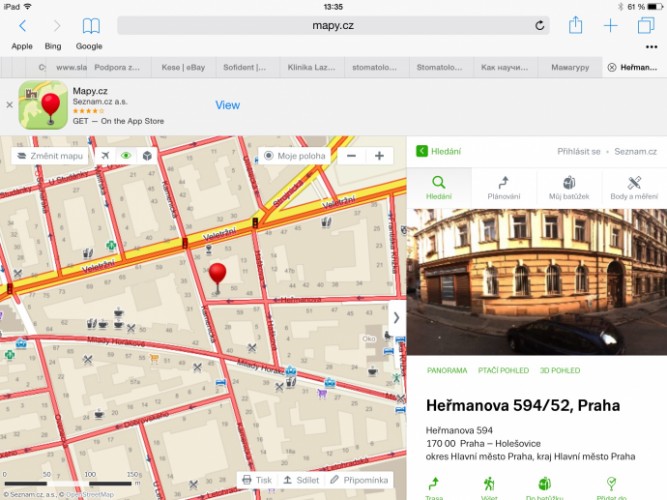Send feedback via Připomínka
667x500 pixels.
(x=359, y=480)
